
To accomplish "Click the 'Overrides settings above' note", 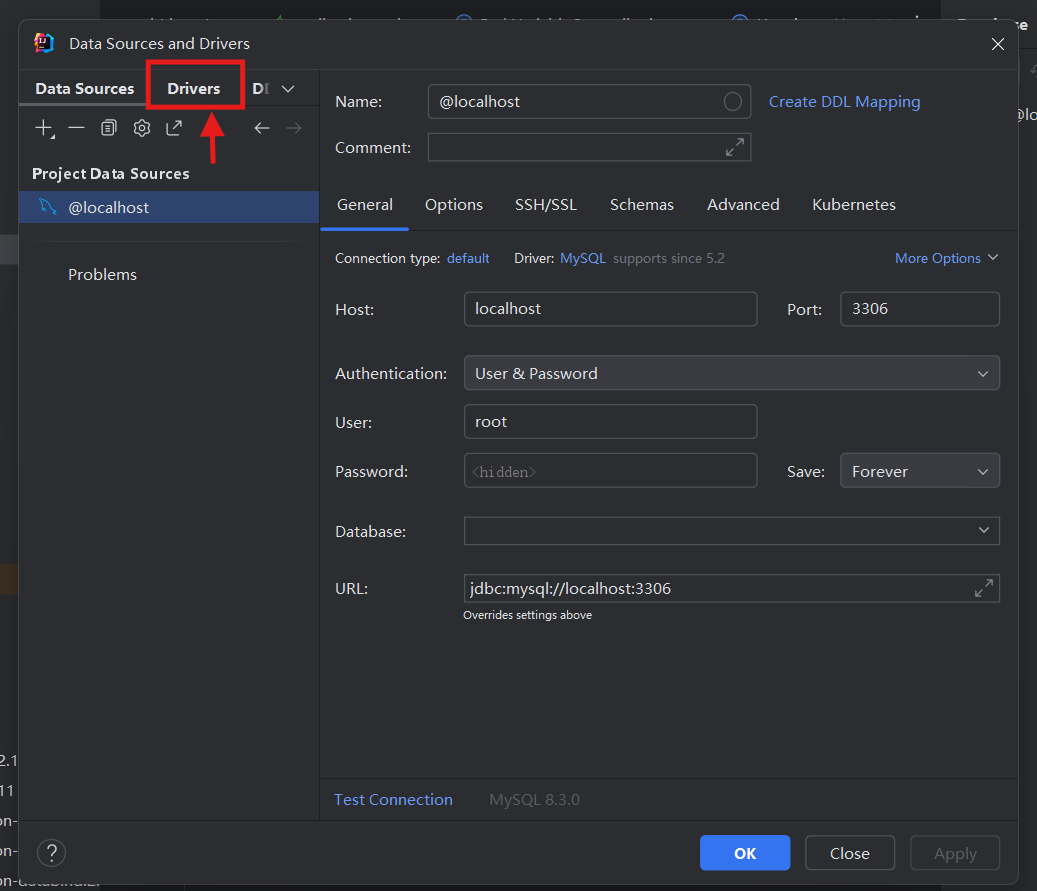I will 527,615.
